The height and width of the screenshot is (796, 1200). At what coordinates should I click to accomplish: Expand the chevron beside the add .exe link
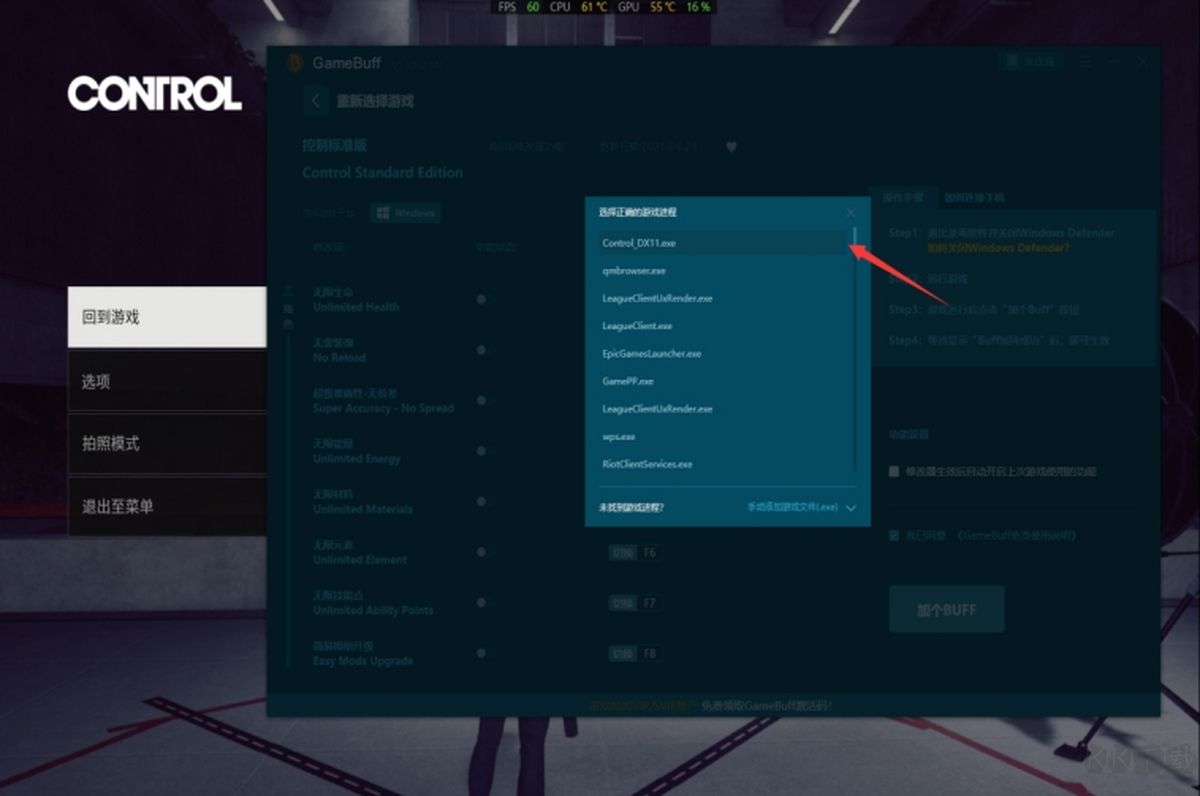click(x=851, y=508)
